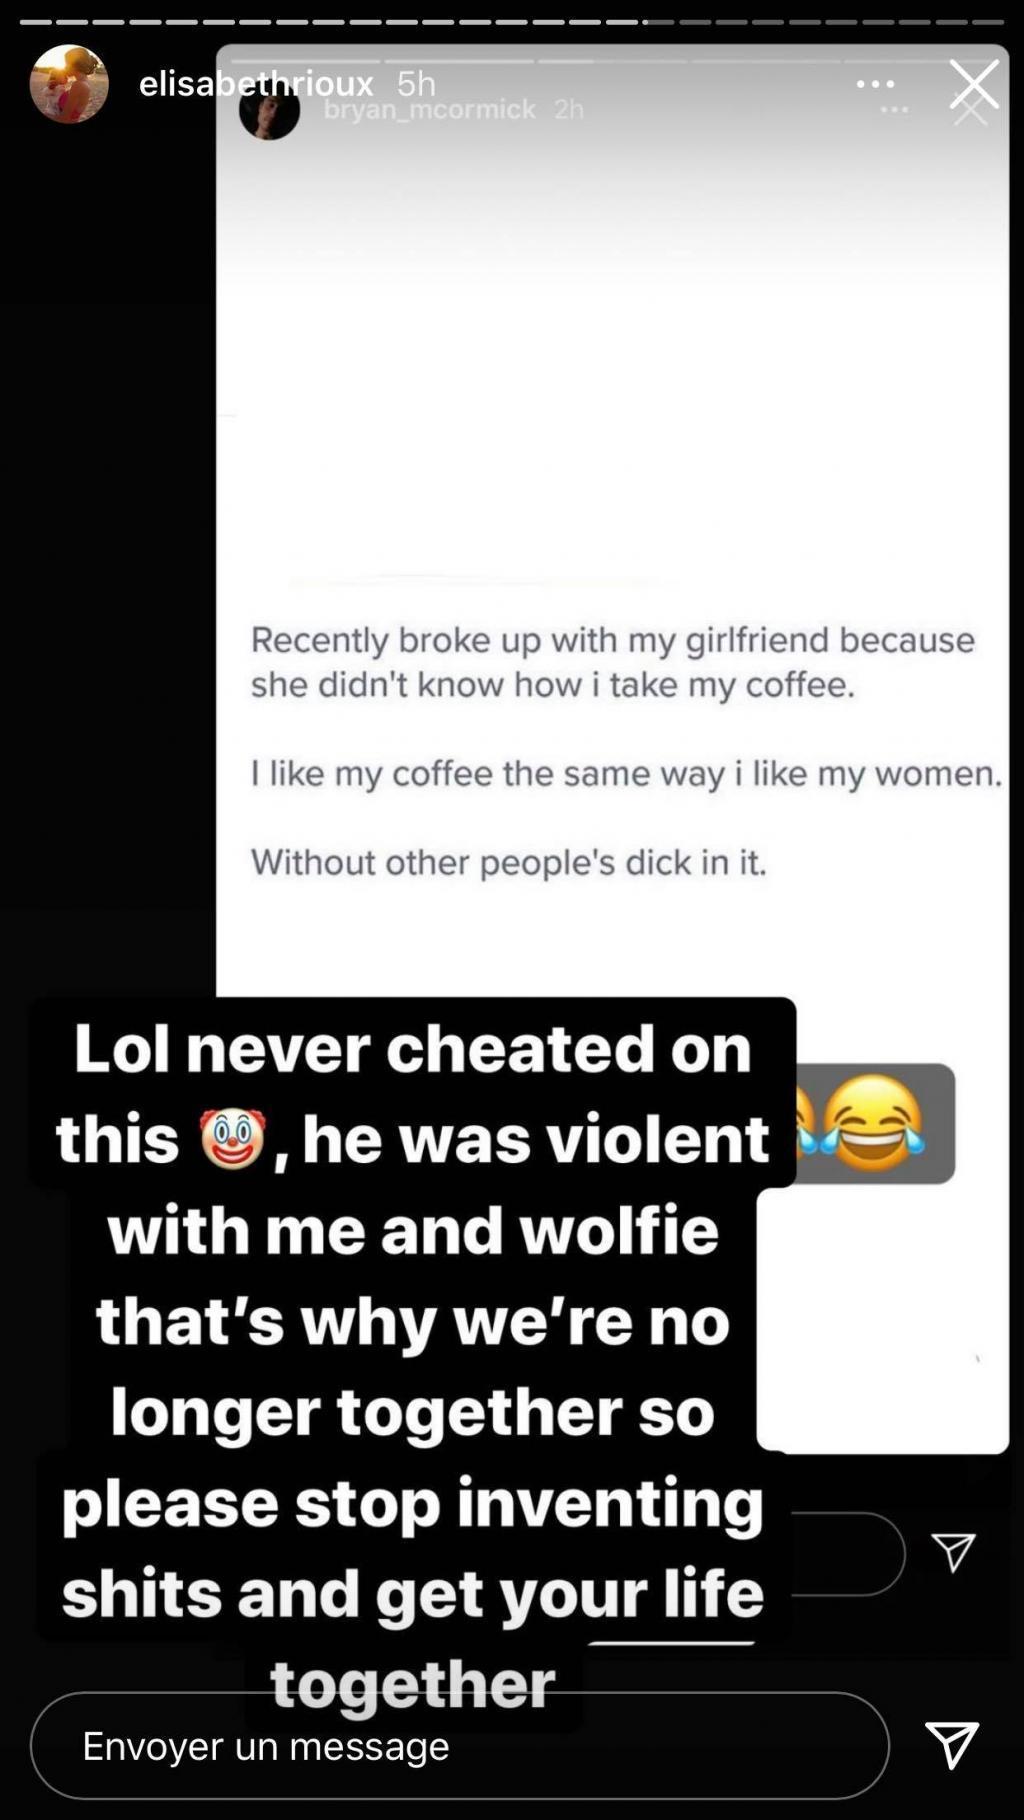Screen dimensions: 1024x1820
Task: Tap the '2h' timestamp beside bryan_mcormick
Action: [x=569, y=109]
